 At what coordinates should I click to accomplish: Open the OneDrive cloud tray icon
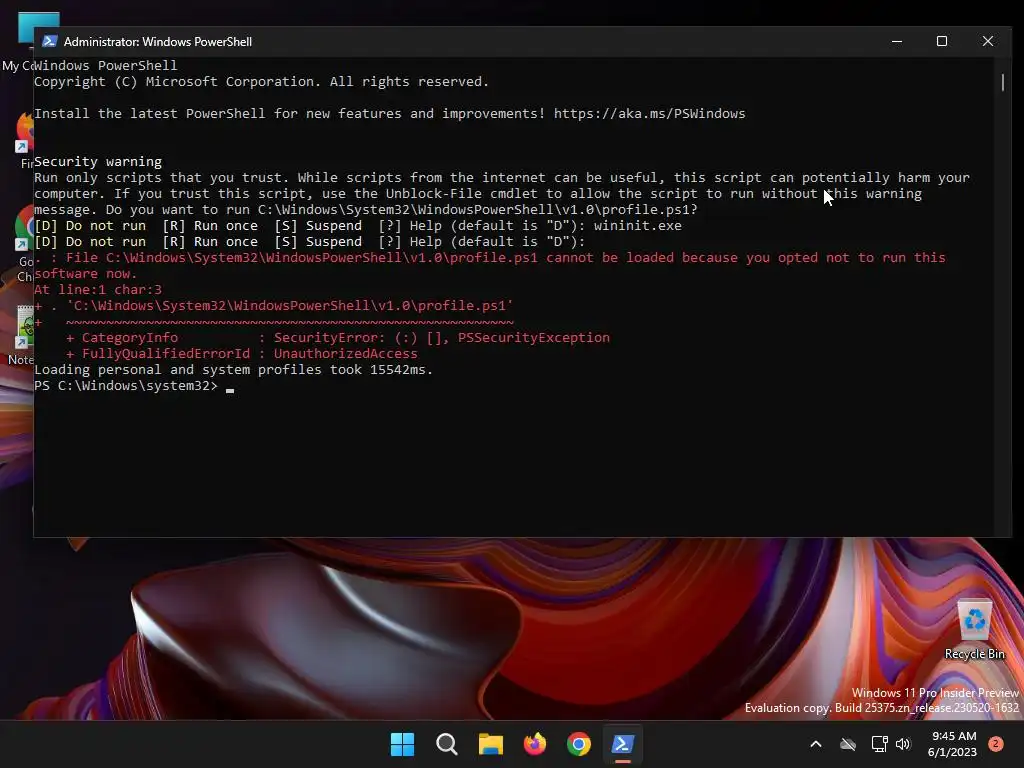(x=848, y=744)
